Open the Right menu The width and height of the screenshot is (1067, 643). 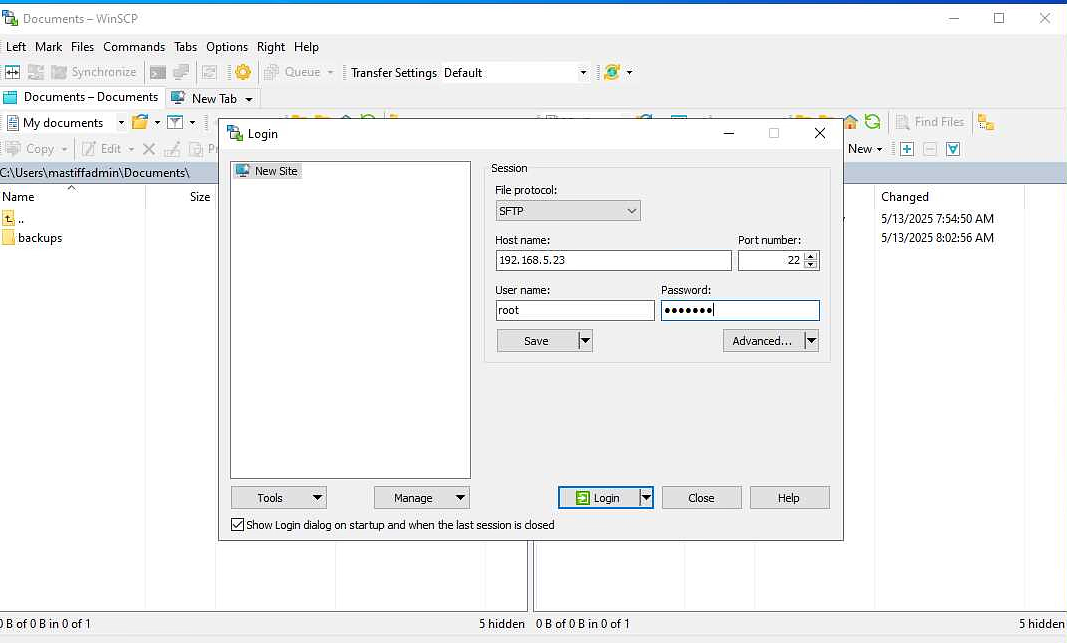pyautogui.click(x=271, y=47)
